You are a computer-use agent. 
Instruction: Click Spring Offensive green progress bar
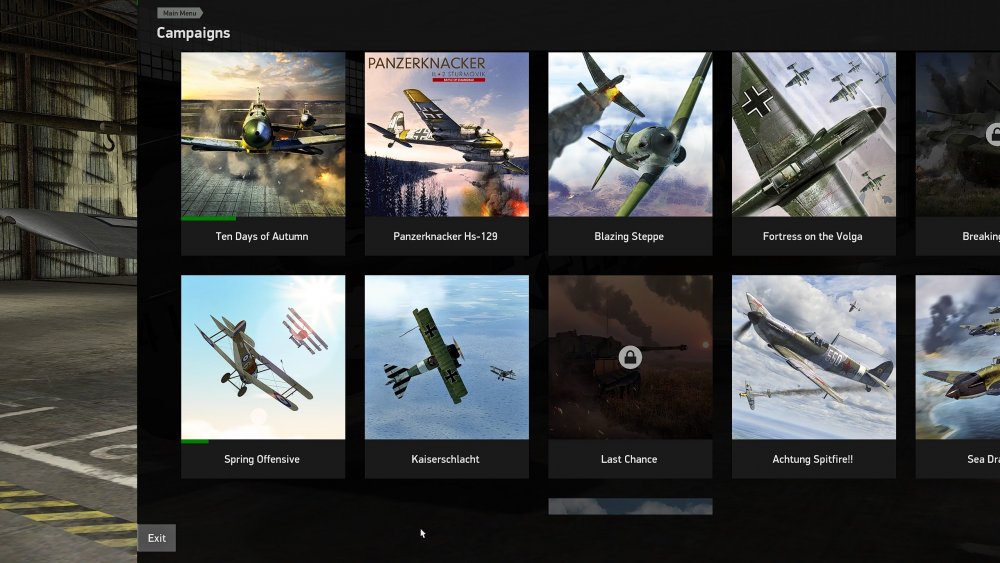coord(195,441)
